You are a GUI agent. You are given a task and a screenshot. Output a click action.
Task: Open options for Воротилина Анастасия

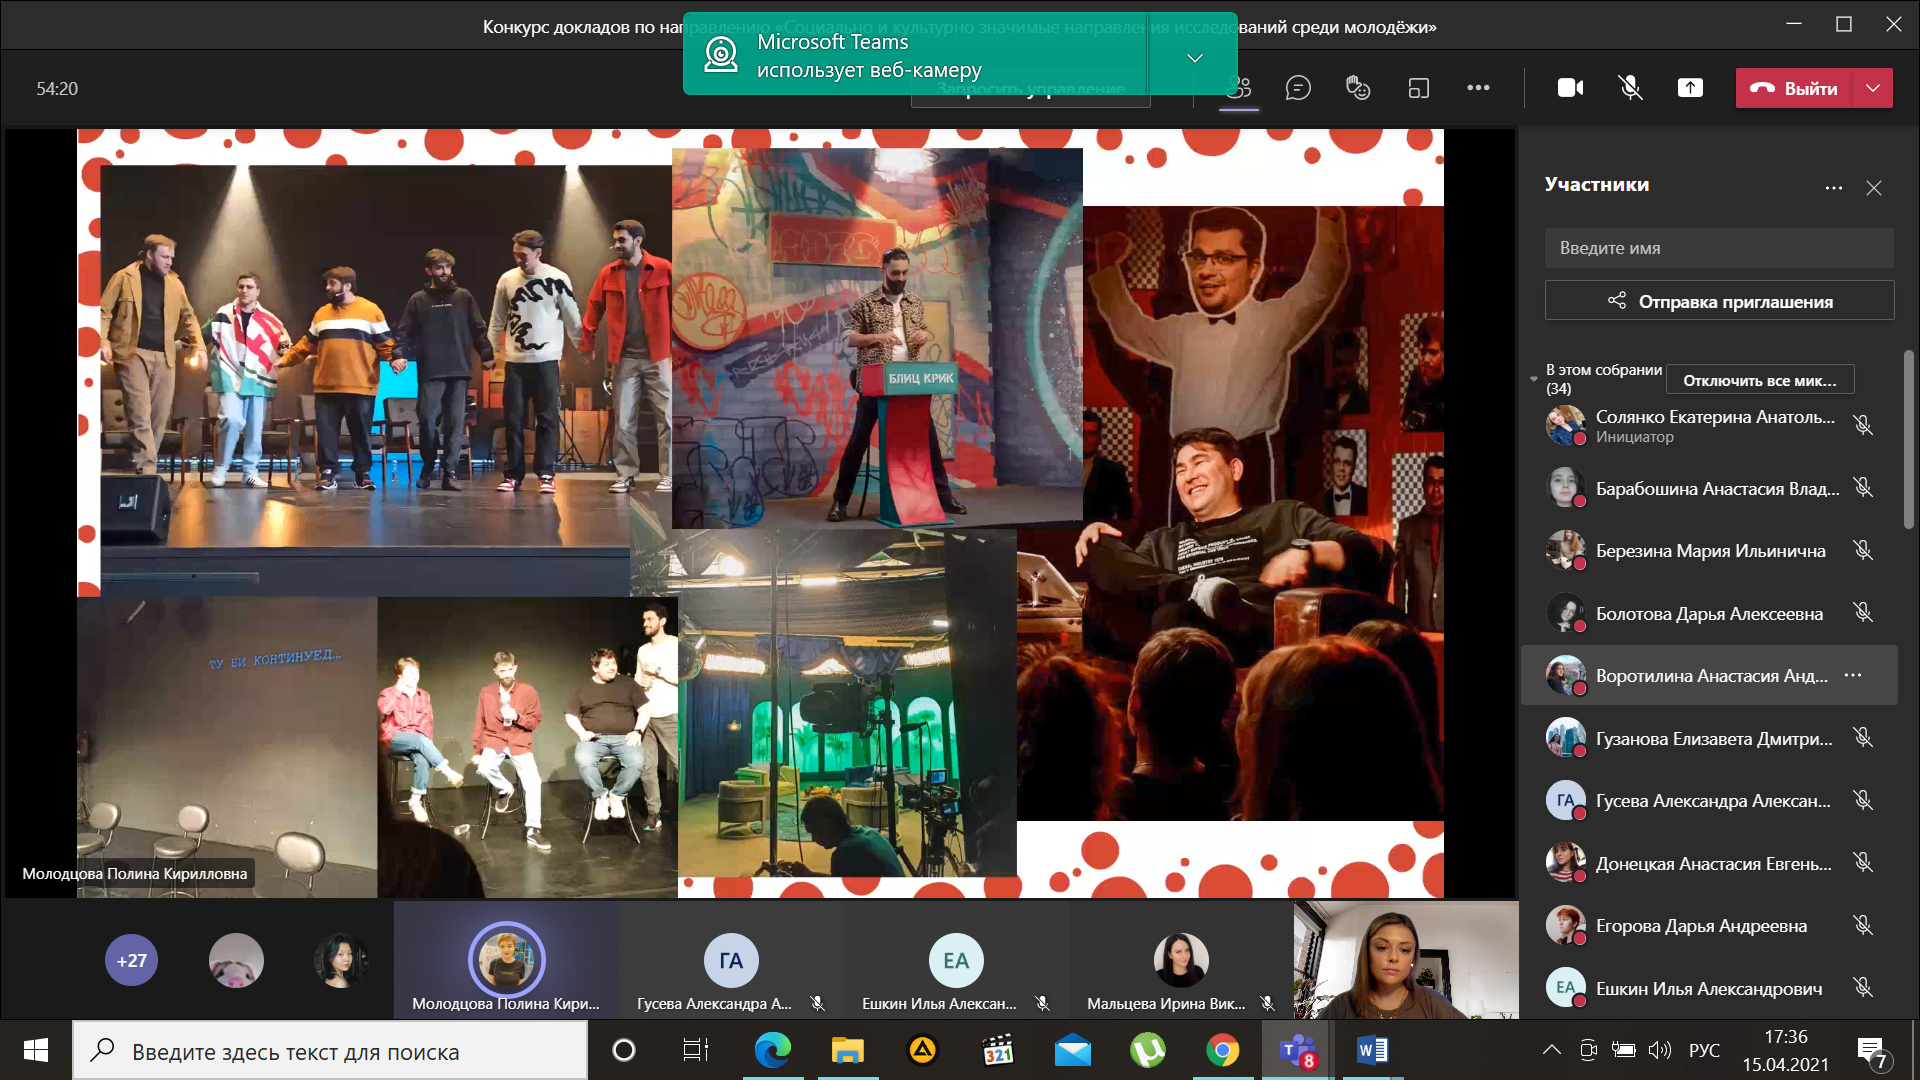(1853, 675)
